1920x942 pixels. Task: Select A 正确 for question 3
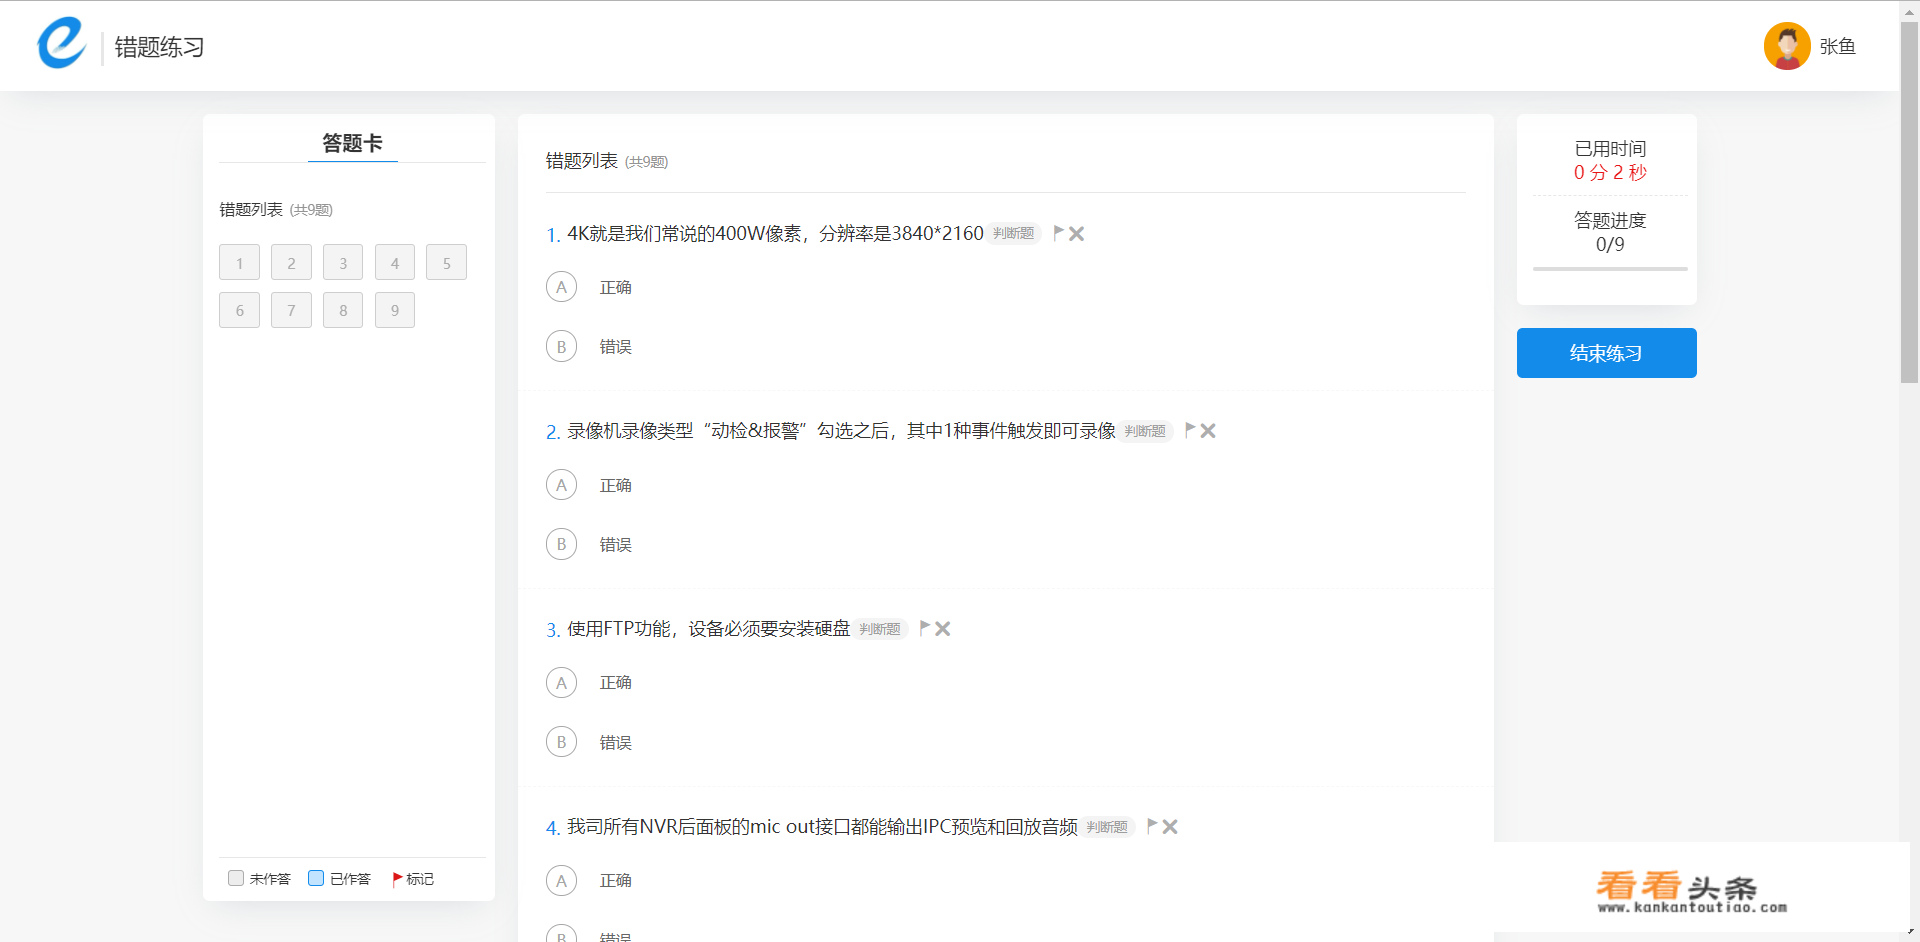coord(561,683)
